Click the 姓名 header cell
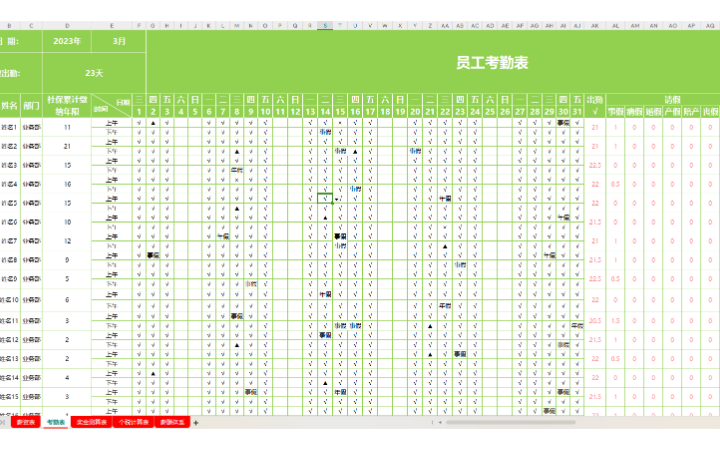 pyautogui.click(x=9, y=106)
